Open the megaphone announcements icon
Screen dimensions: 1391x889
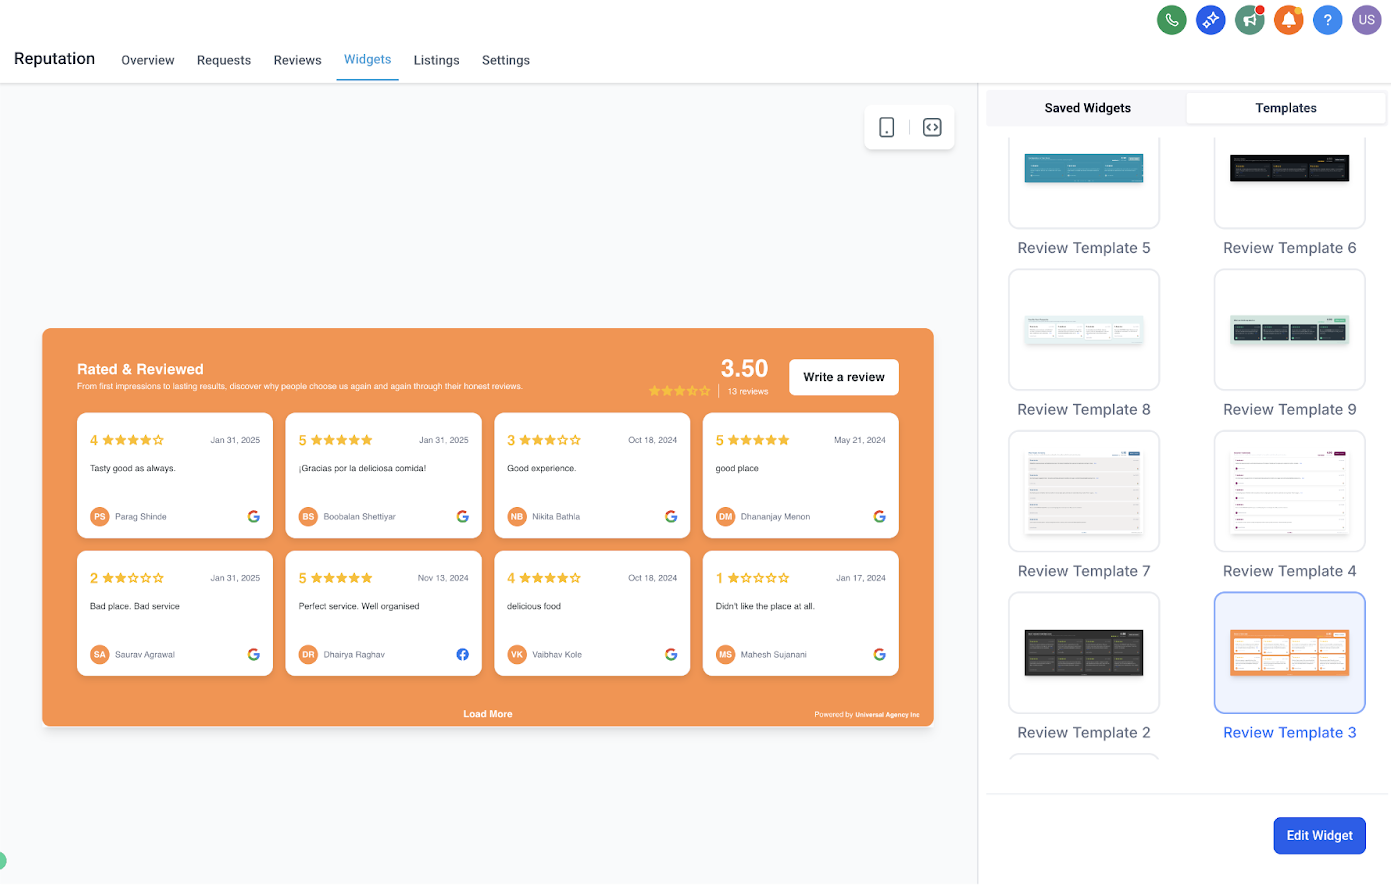pyautogui.click(x=1249, y=19)
